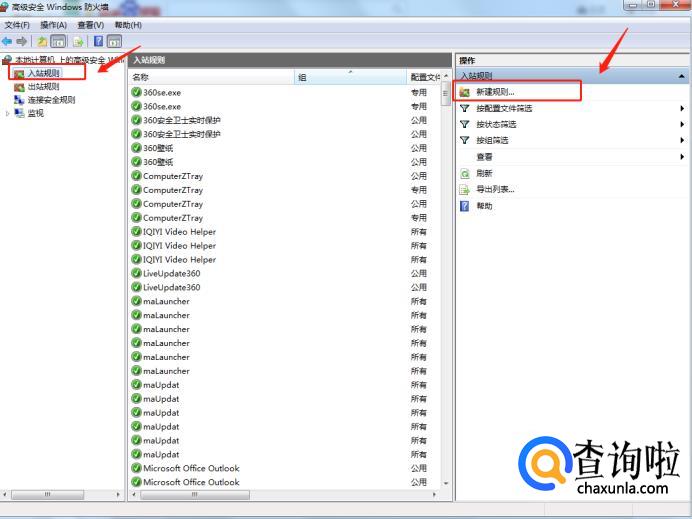Toggle the console tree pane icon
The image size is (692, 519).
tap(58, 41)
